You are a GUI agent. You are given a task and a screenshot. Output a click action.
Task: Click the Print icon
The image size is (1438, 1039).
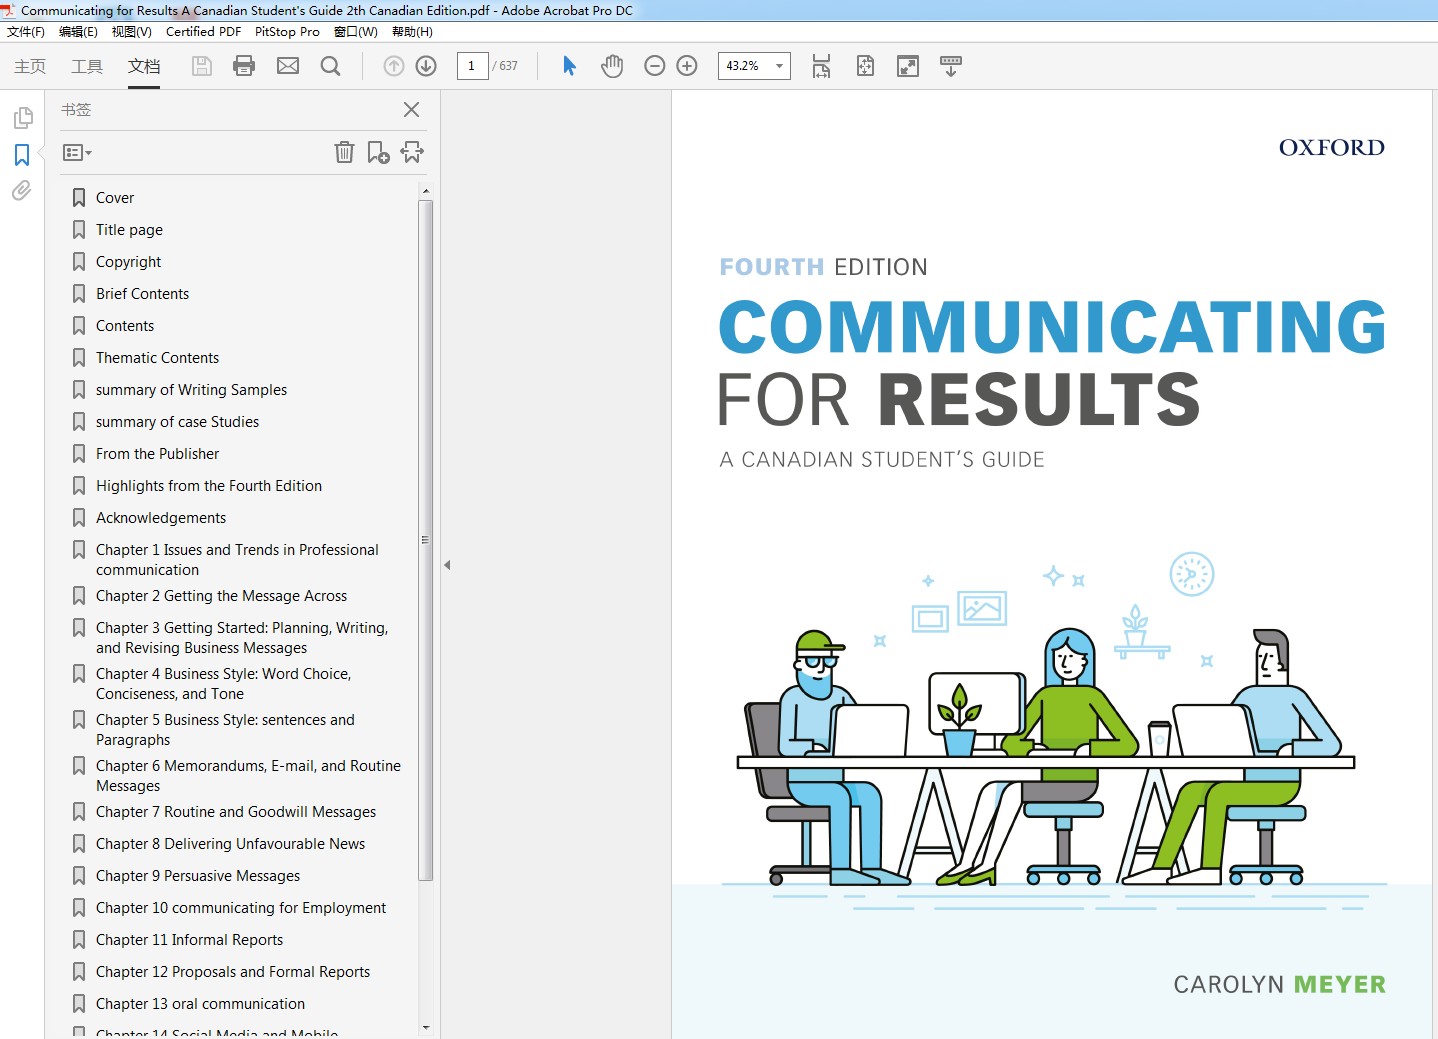(244, 66)
